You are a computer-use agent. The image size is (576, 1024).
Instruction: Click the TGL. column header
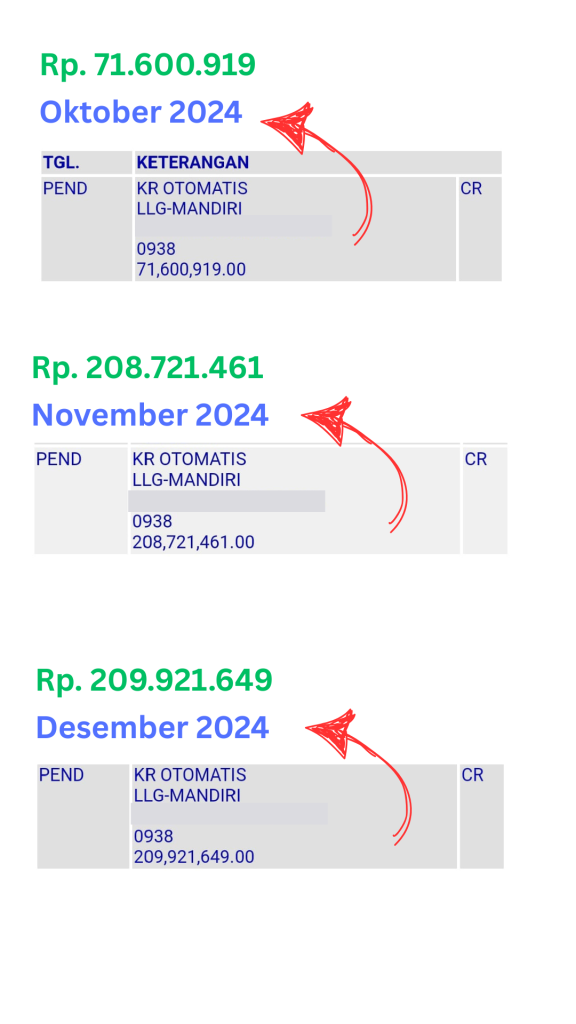tap(86, 162)
